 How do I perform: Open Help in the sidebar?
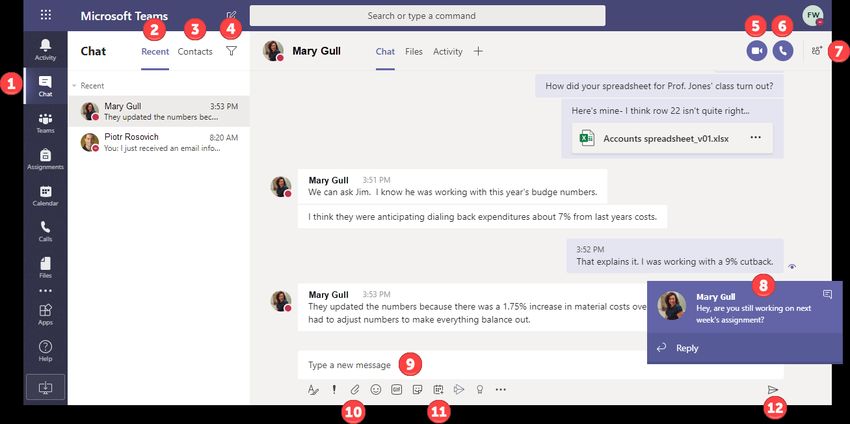(x=46, y=351)
